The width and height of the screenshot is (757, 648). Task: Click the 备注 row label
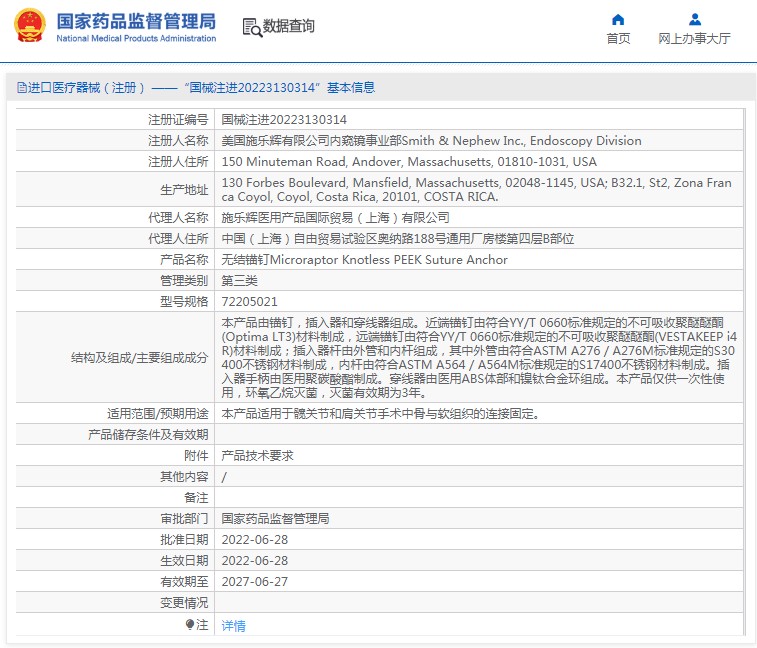tap(196, 497)
